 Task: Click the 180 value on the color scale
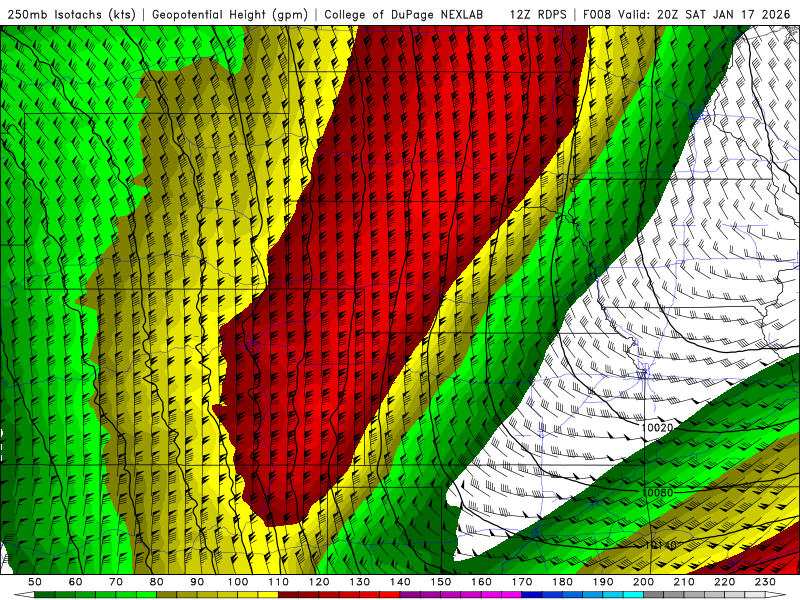point(562,582)
